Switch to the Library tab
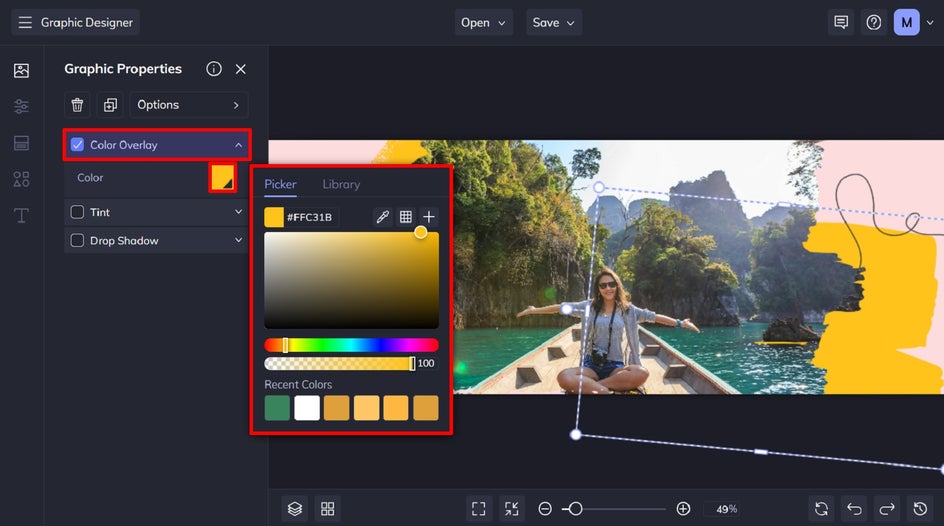944x526 pixels. click(341, 184)
